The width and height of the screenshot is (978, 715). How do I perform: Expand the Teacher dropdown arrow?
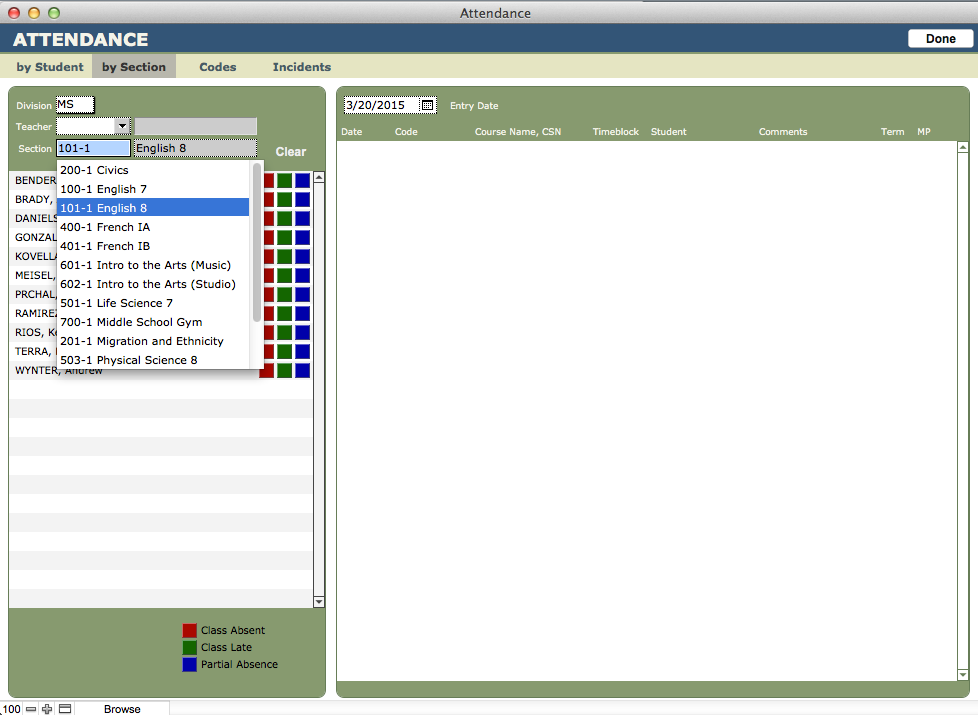[x=122, y=127]
